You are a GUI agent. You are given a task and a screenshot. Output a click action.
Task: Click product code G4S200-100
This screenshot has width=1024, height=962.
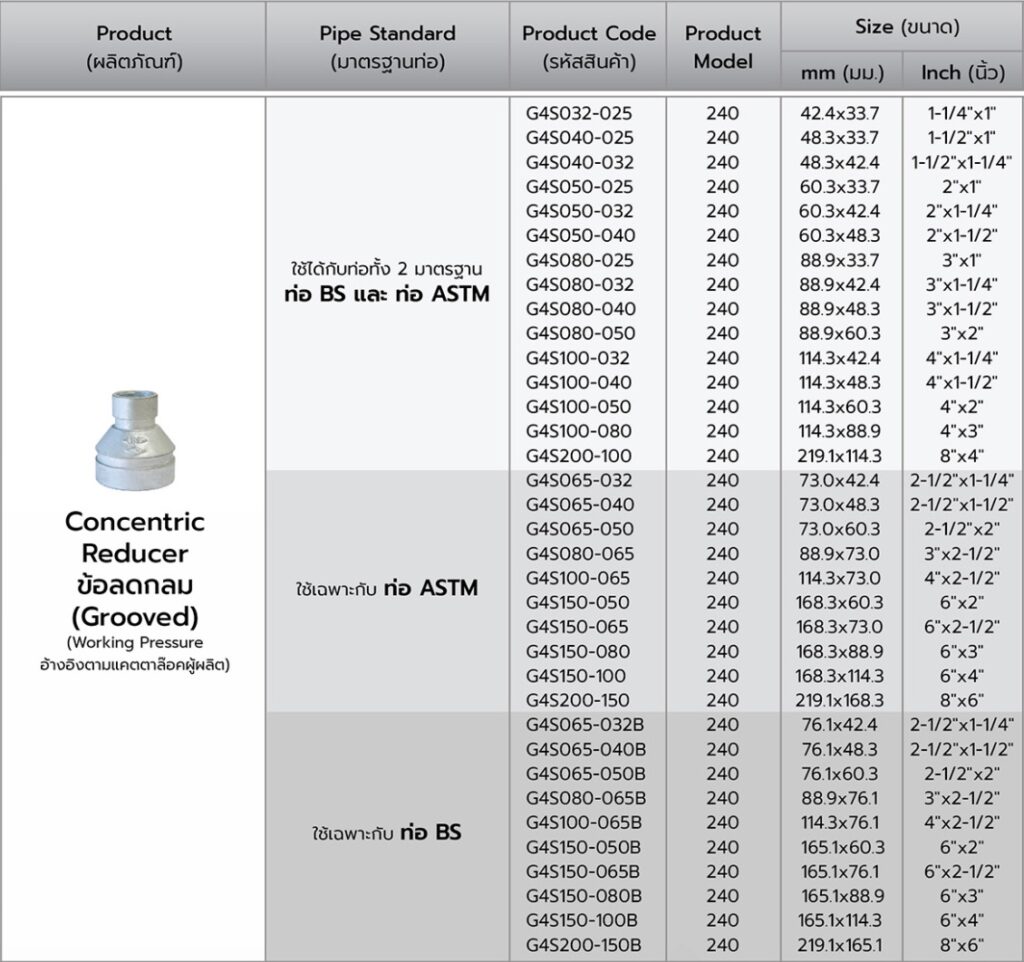(579, 455)
